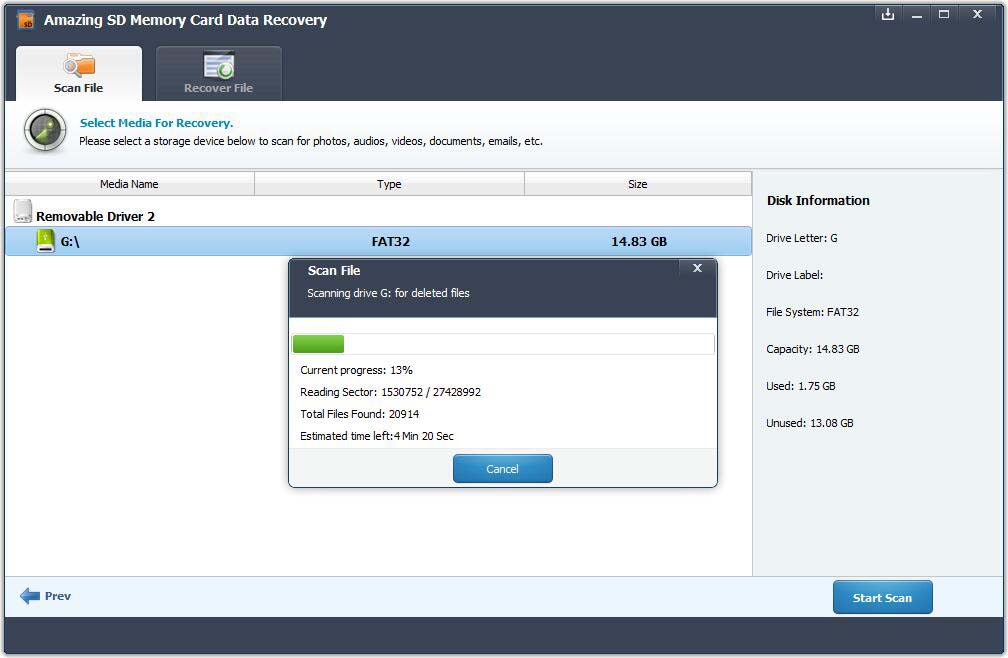Click the Scan File dialog title
1008x658 pixels.
click(334, 271)
